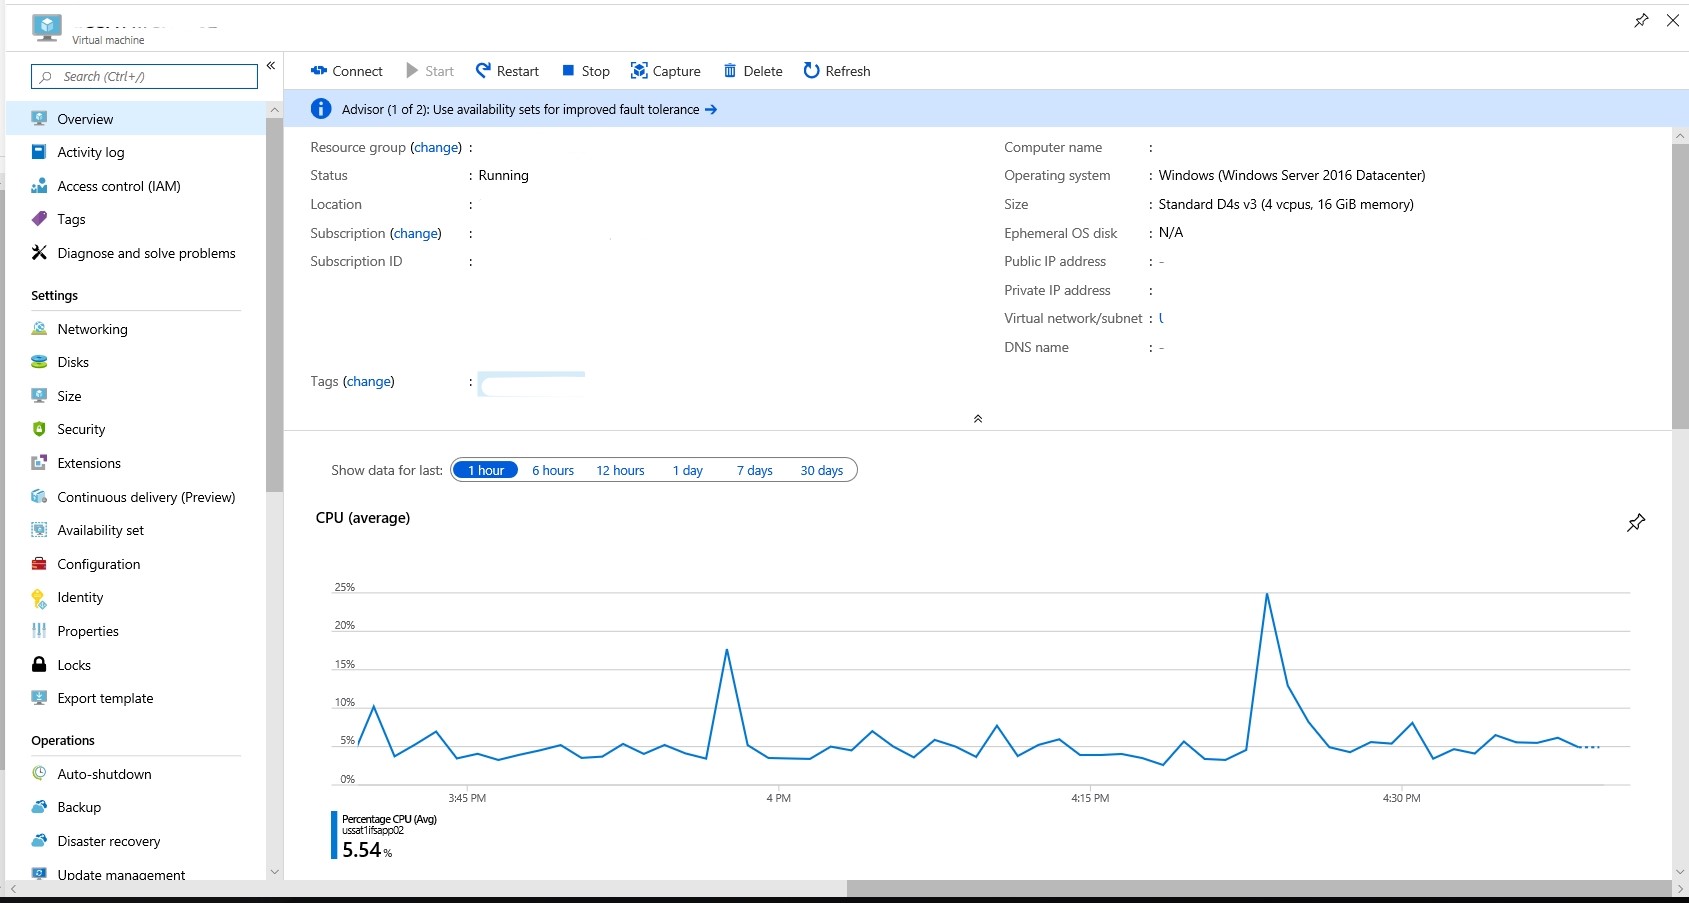Image resolution: width=1689 pixels, height=903 pixels.
Task: Click the Restart VM icon
Action: (x=484, y=71)
